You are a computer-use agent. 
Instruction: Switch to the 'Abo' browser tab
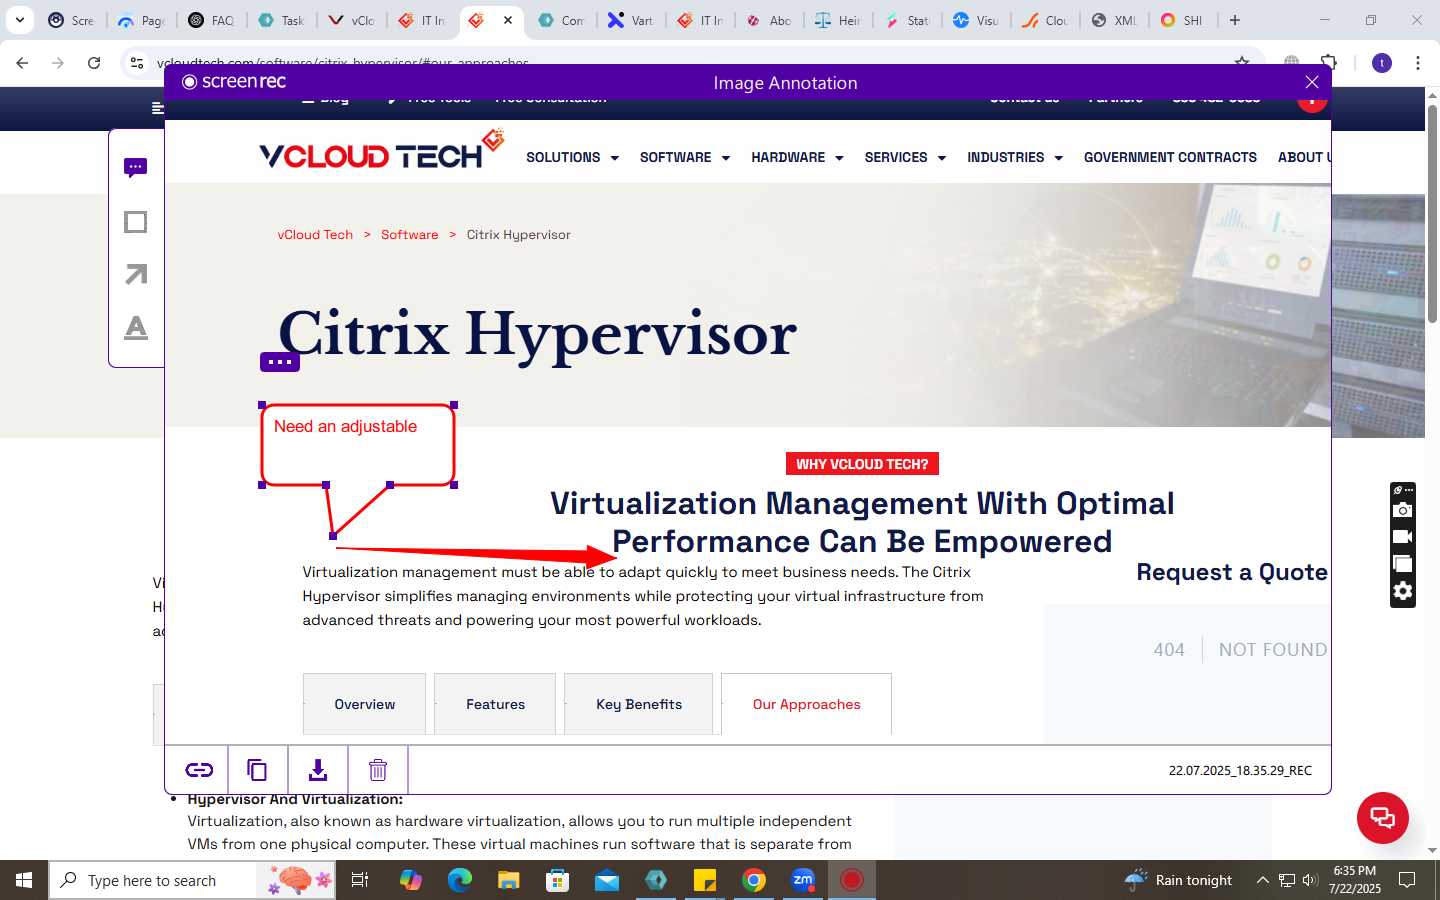769,20
